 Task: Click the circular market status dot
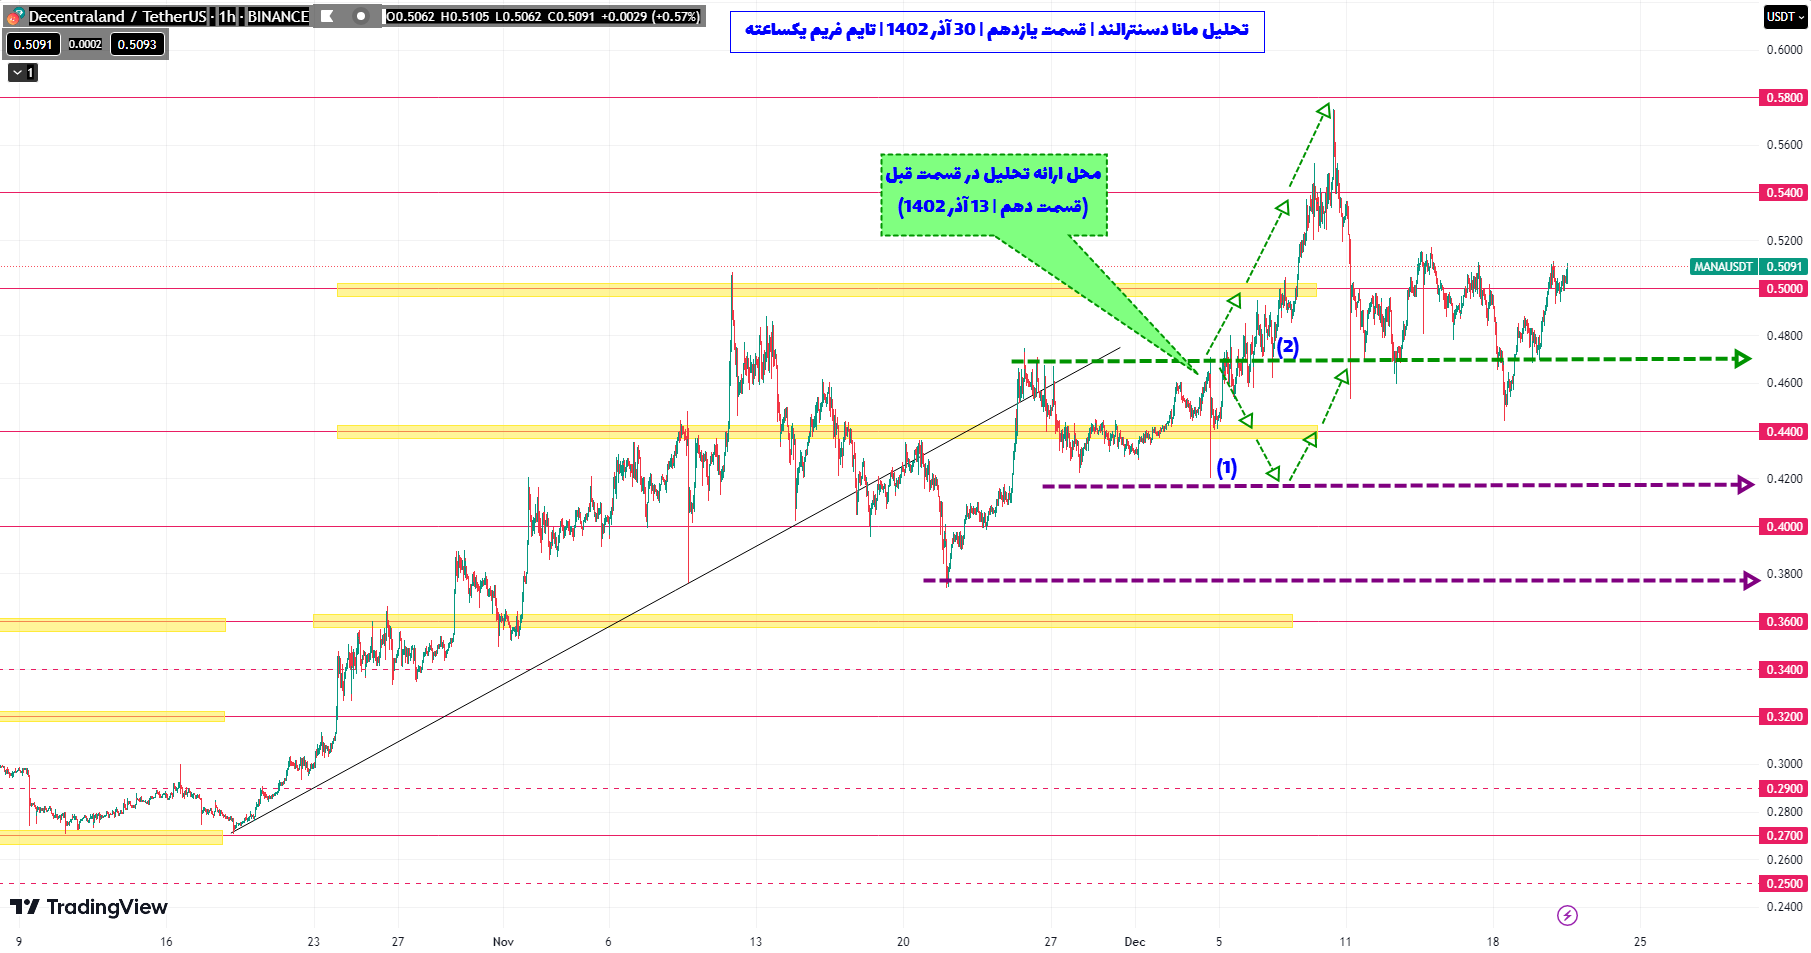[x=361, y=16]
